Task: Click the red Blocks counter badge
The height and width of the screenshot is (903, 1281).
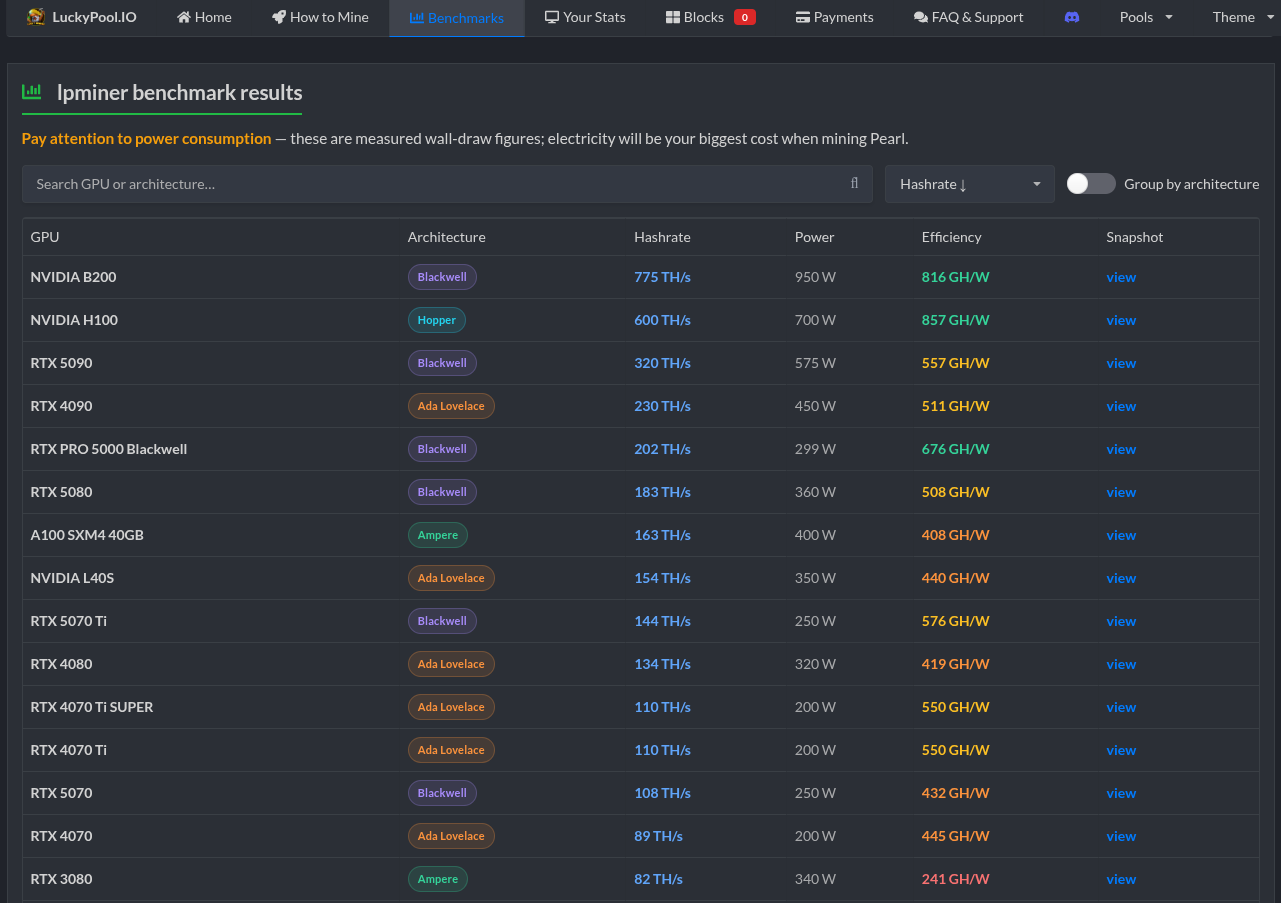Action: click(x=744, y=17)
